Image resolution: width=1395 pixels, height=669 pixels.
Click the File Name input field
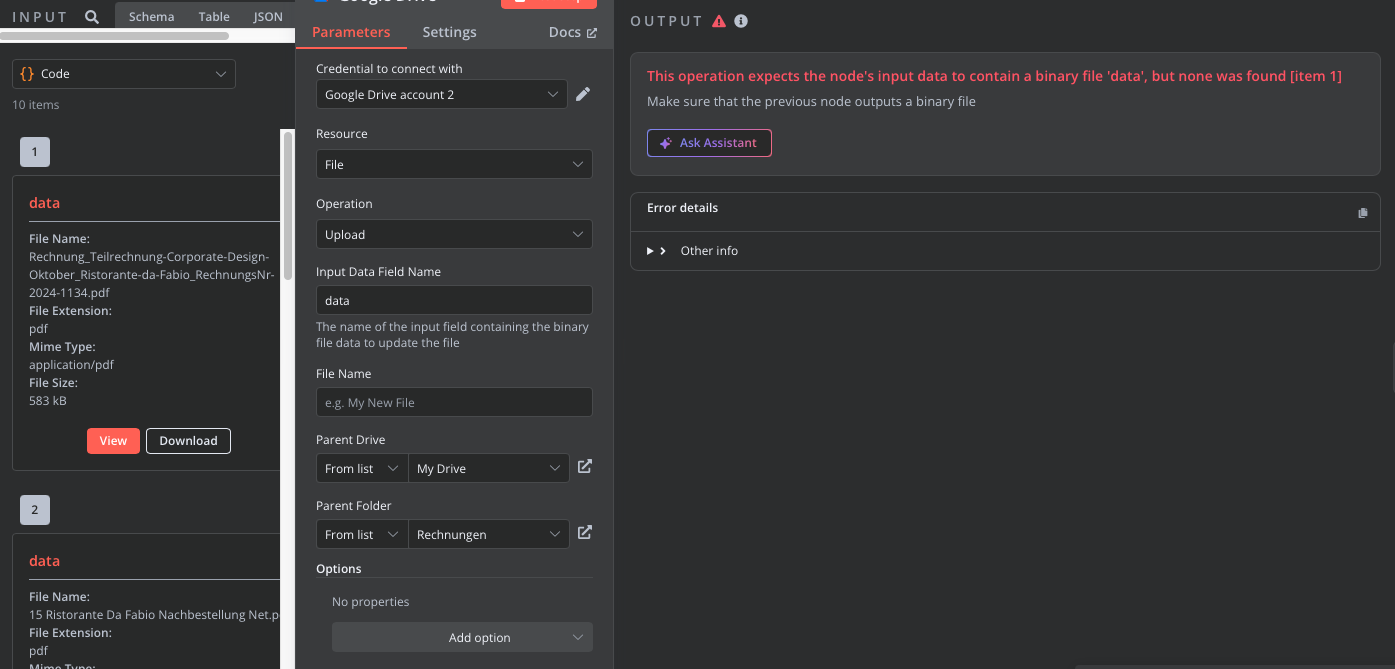tap(454, 402)
